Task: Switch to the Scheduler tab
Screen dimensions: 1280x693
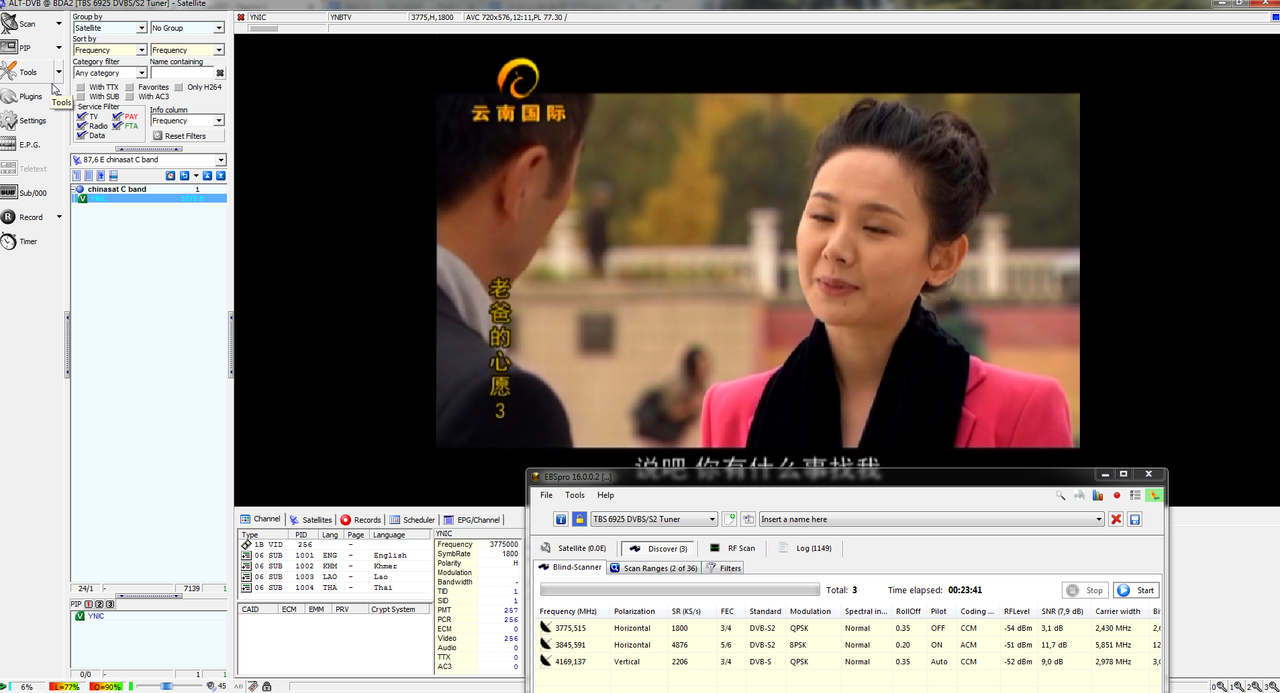Action: click(413, 520)
